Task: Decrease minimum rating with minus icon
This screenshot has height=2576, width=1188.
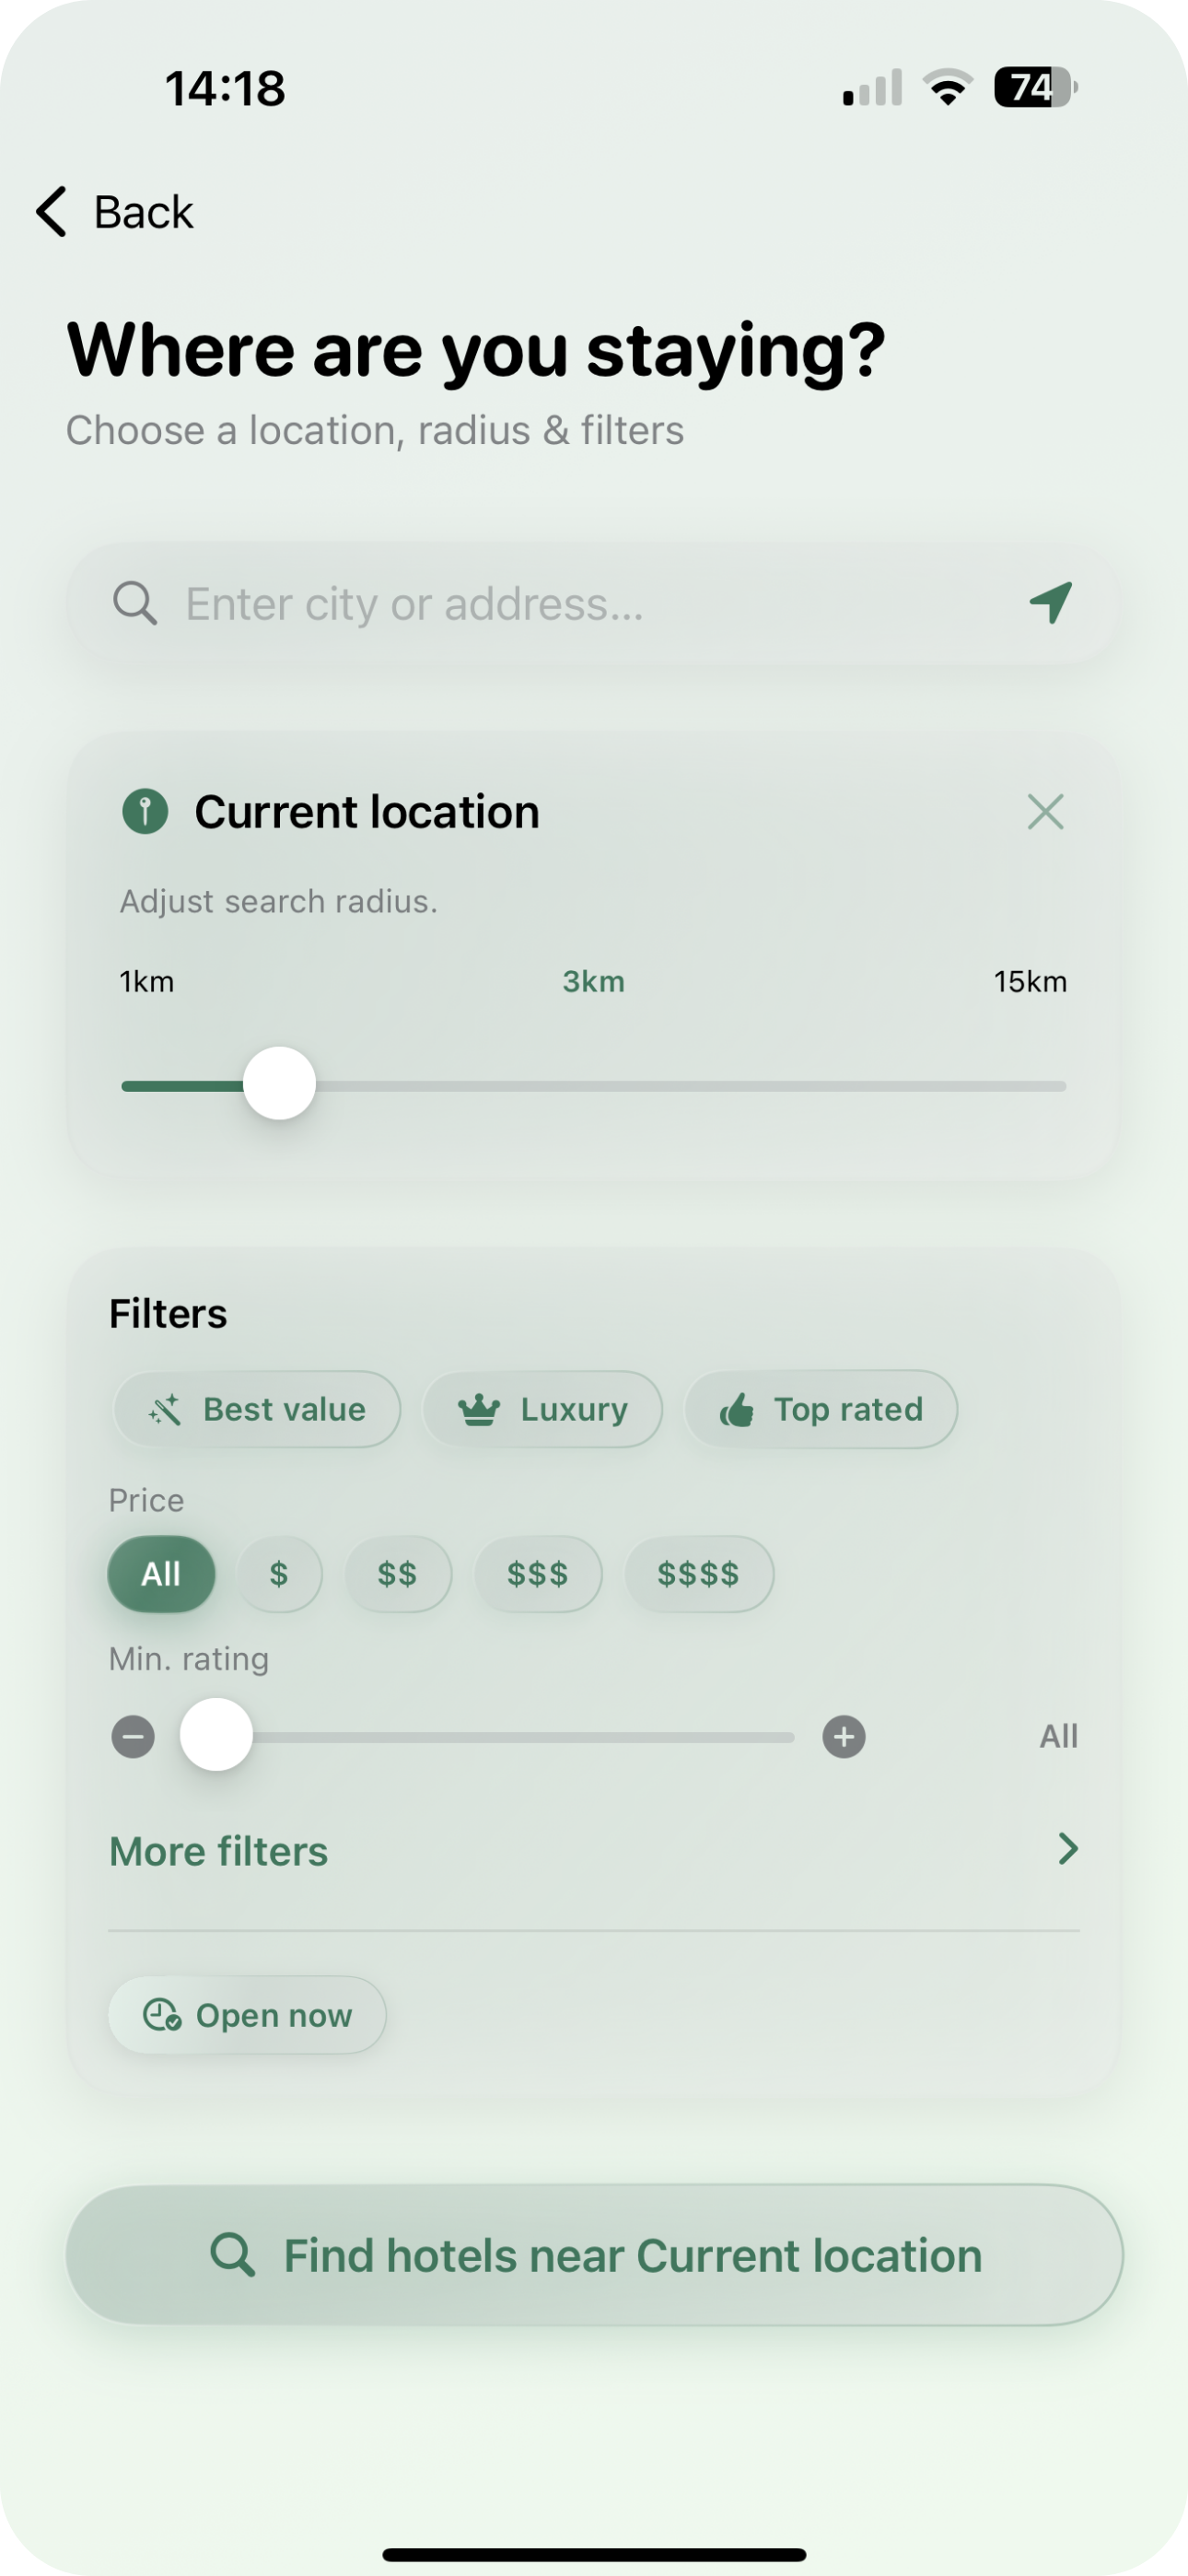Action: point(133,1737)
